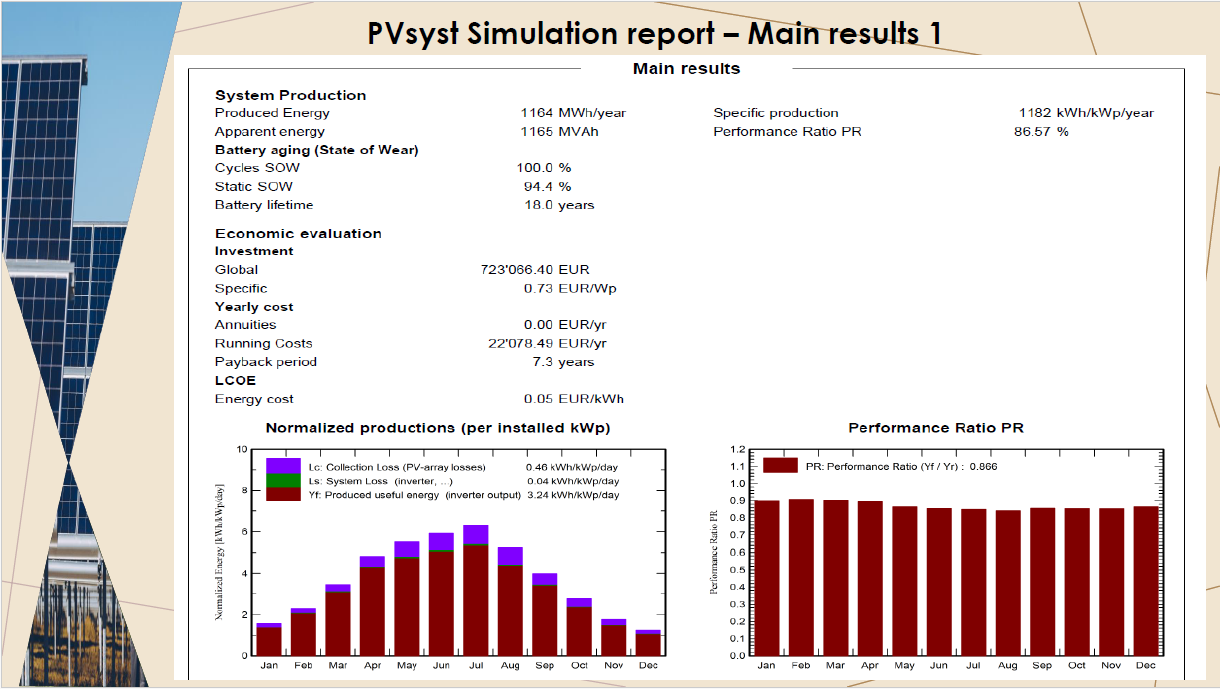Viewport: 1220px width, 689px height.
Task: Select the "Produced Energy" label
Action: coord(271,113)
